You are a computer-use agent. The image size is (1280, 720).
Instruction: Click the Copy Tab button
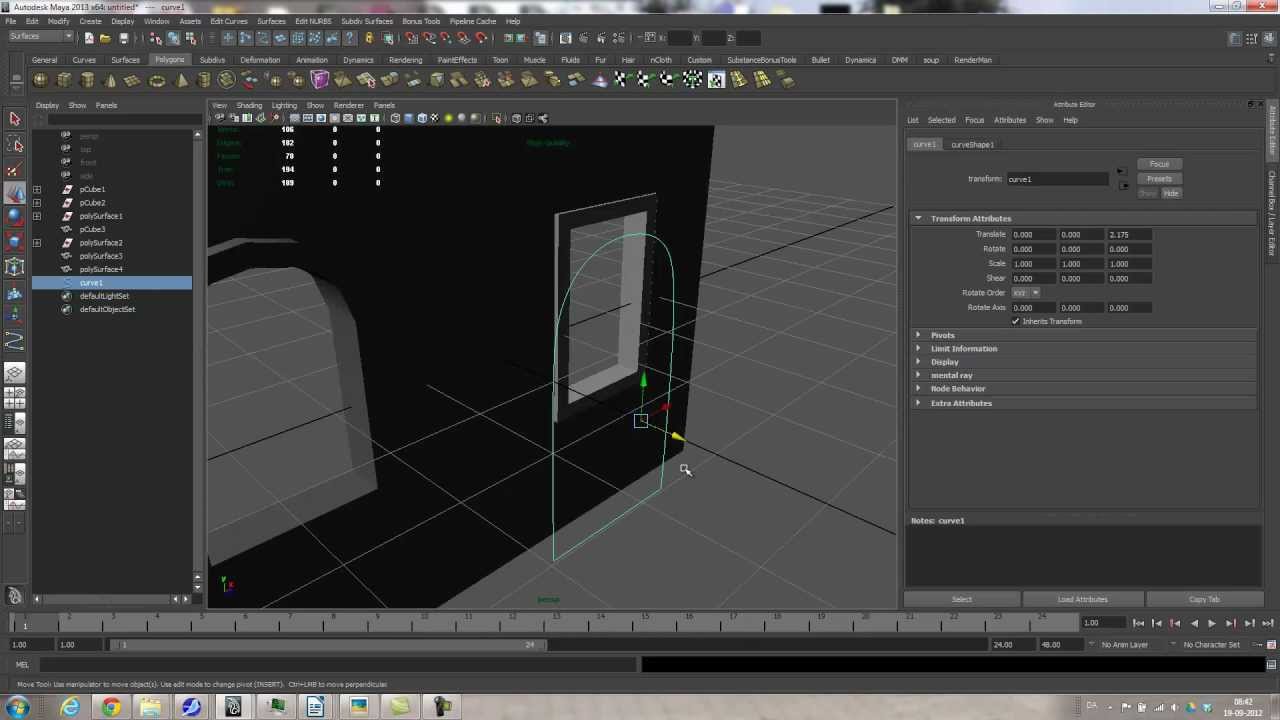[1204, 599]
